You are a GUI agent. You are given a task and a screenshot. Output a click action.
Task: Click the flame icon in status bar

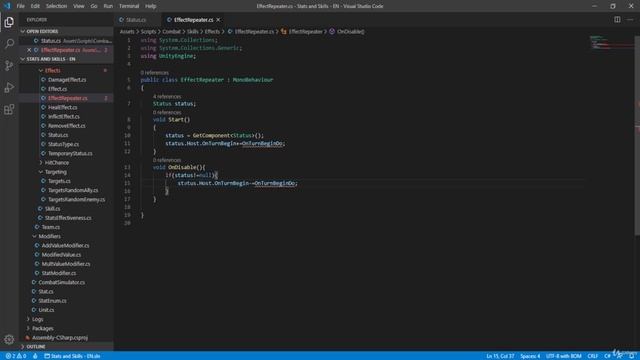[35, 356]
